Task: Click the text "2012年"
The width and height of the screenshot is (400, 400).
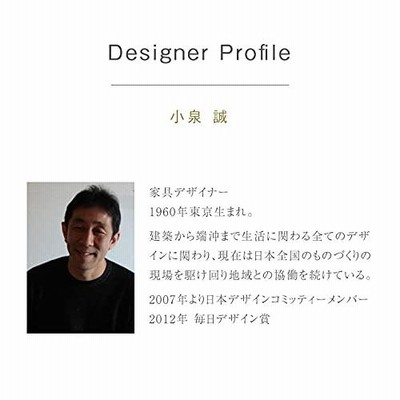Action: point(168,319)
